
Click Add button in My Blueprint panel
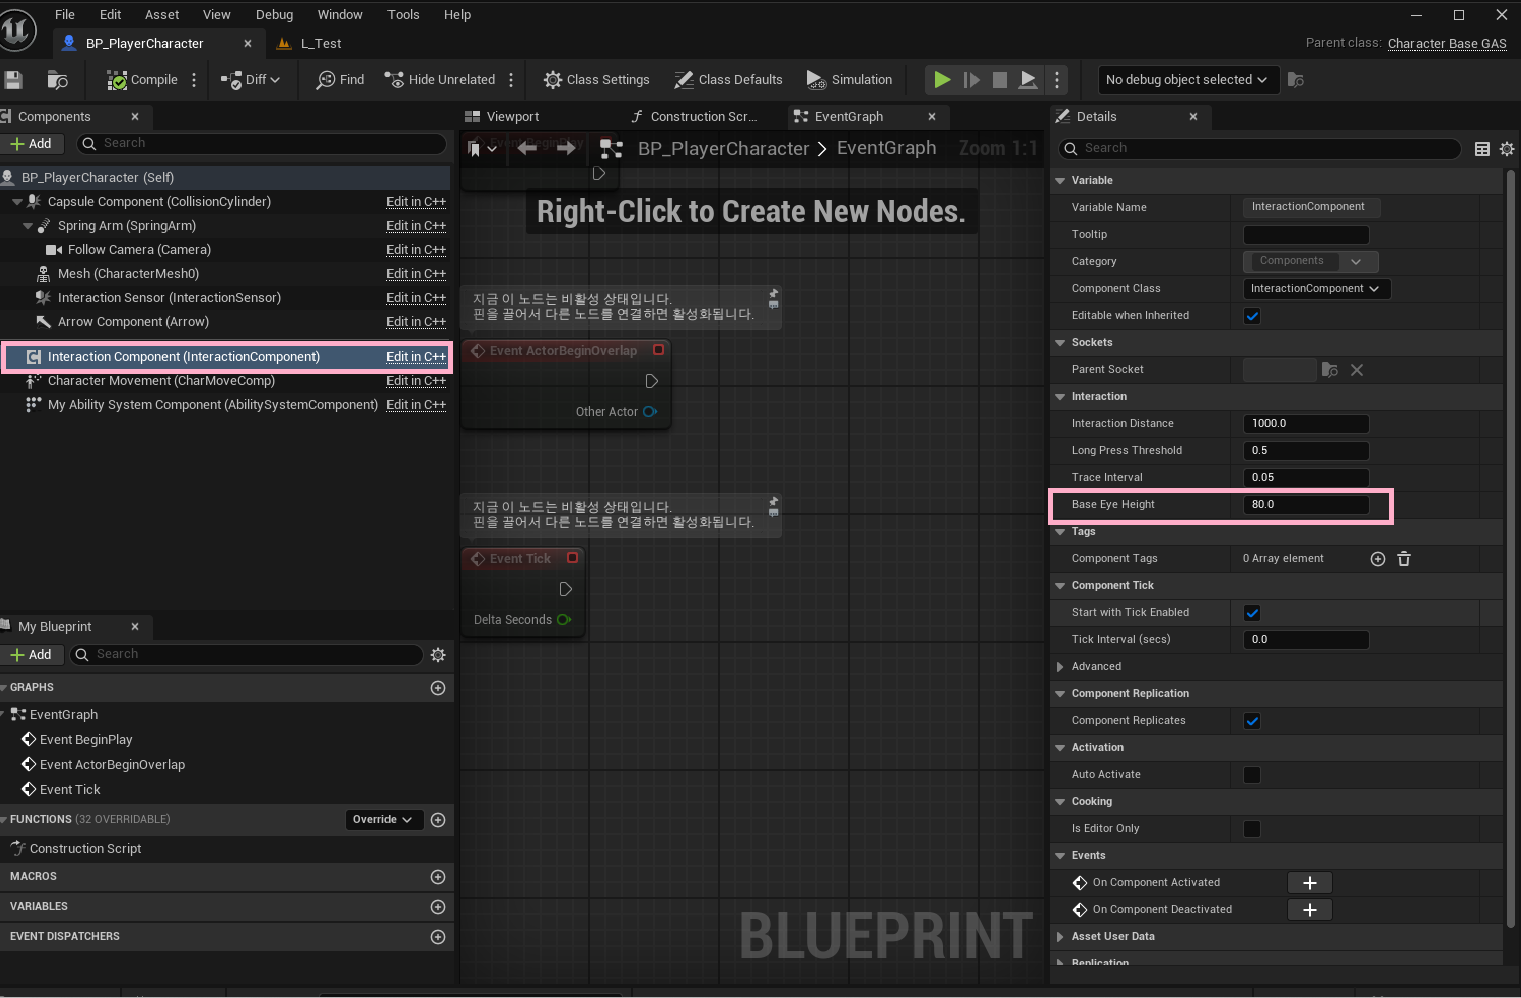click(x=31, y=655)
